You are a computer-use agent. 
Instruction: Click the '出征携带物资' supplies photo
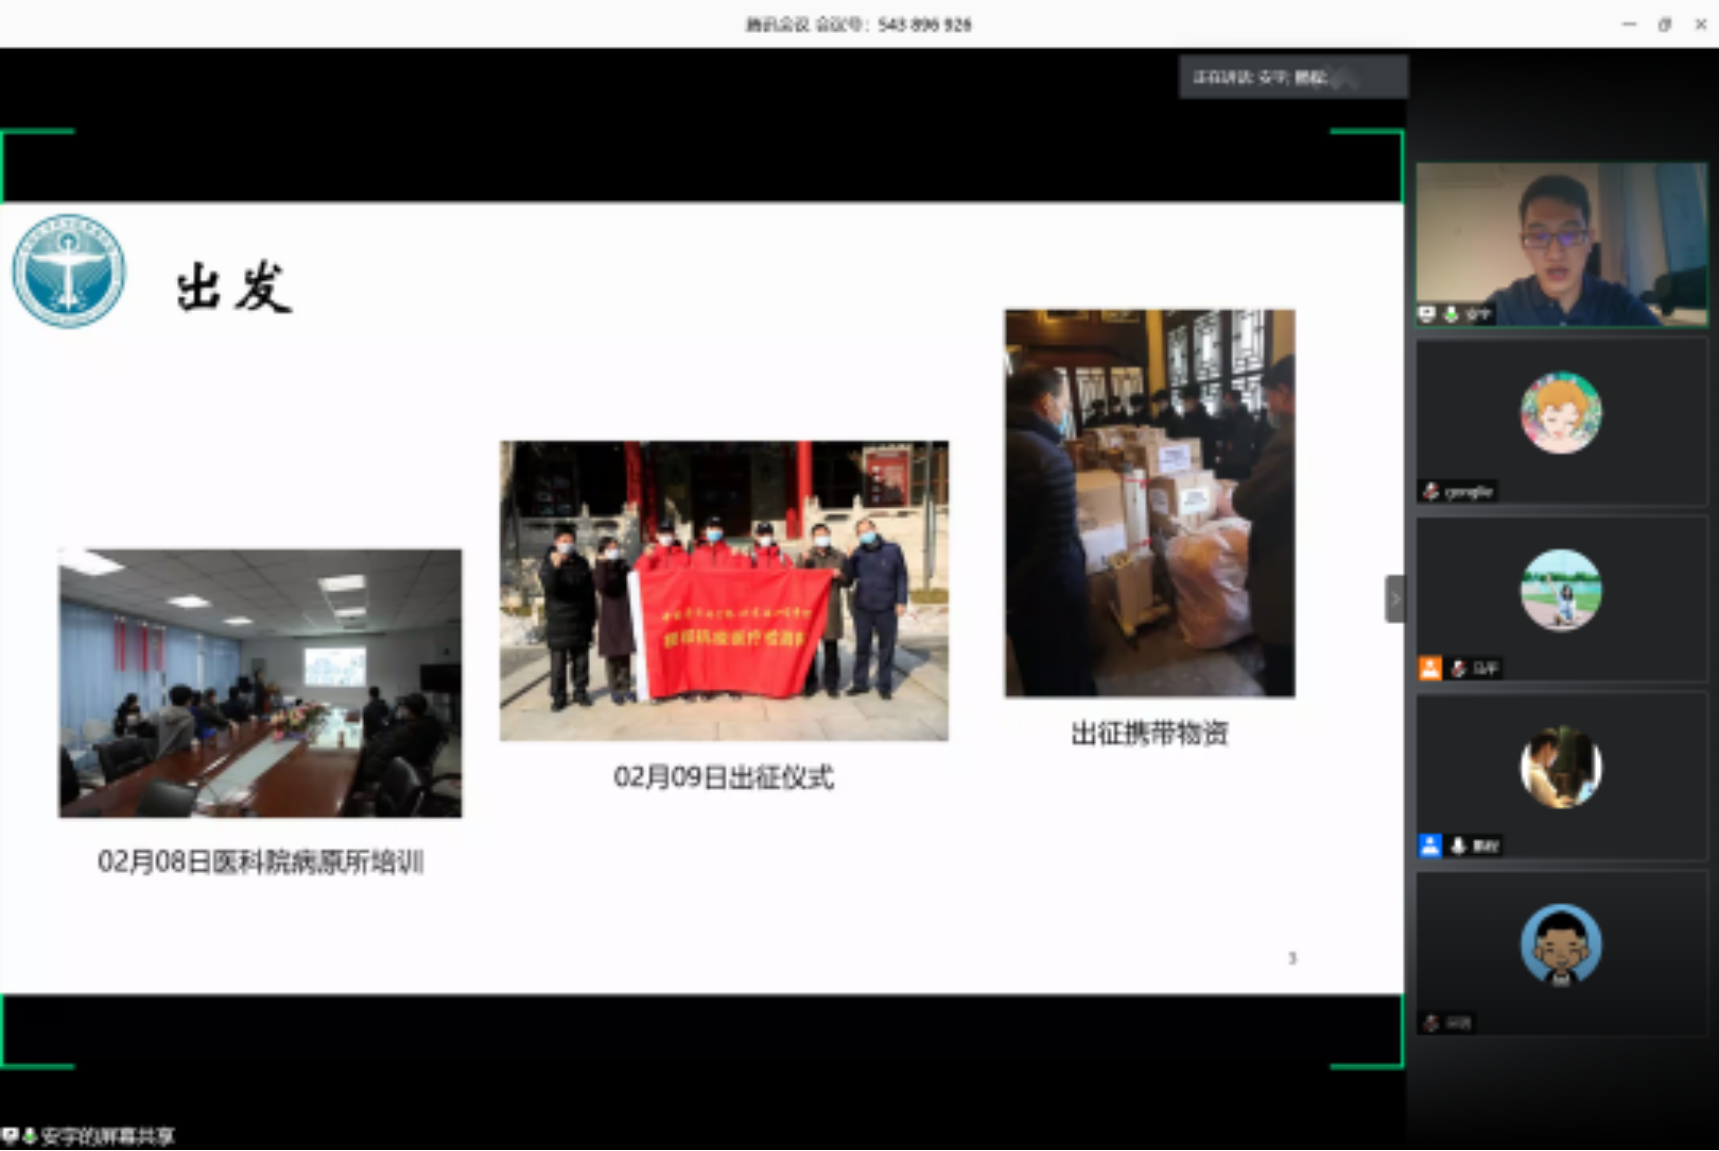pyautogui.click(x=1149, y=502)
